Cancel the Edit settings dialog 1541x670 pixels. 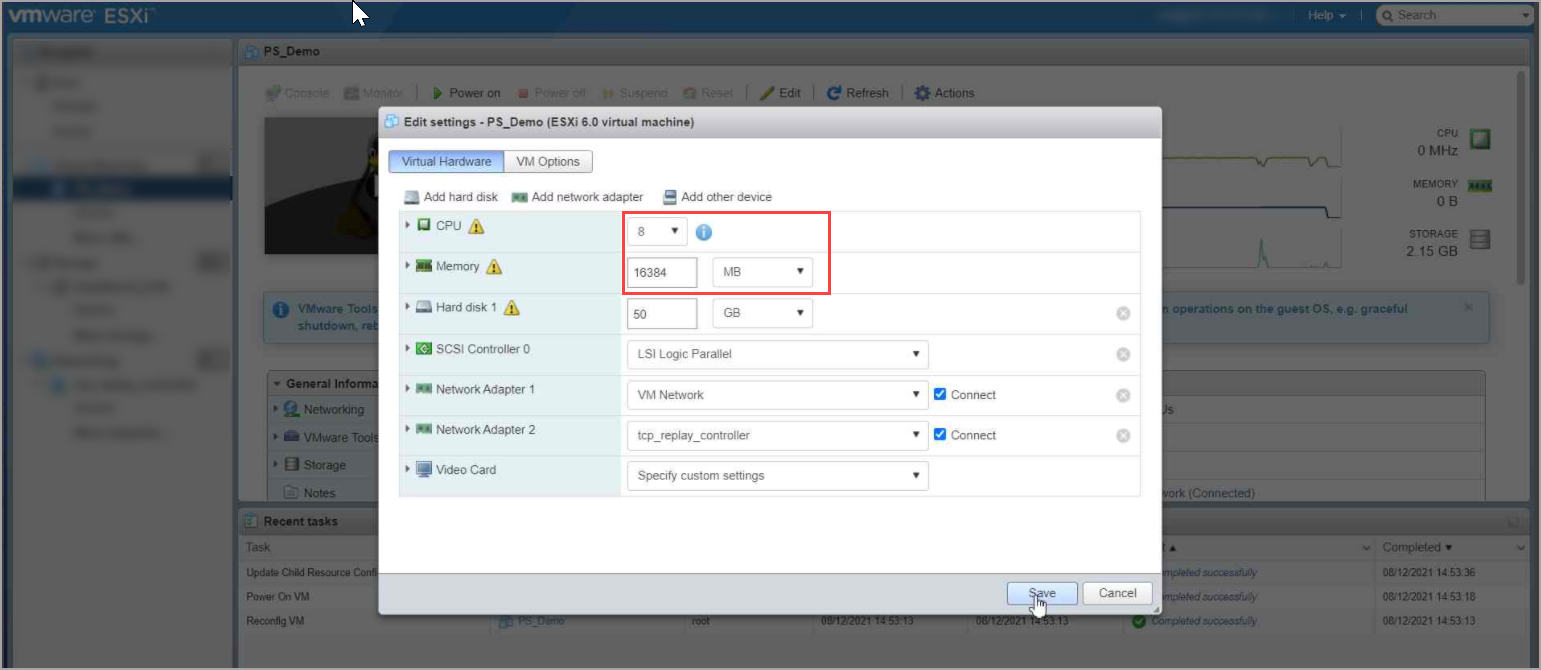click(1117, 593)
